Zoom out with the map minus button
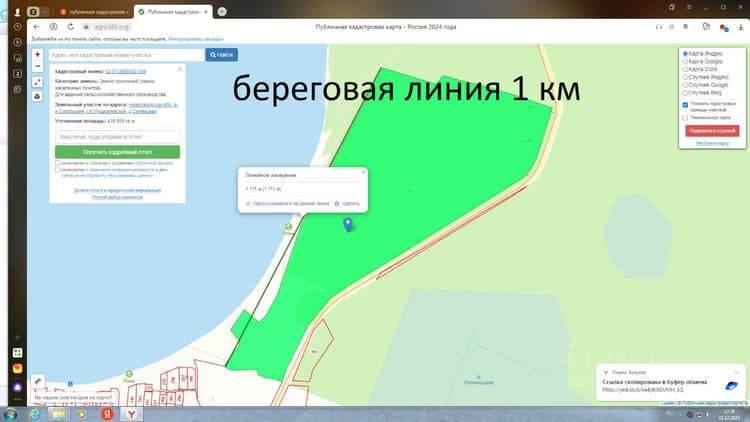750x422 pixels. tap(37, 67)
